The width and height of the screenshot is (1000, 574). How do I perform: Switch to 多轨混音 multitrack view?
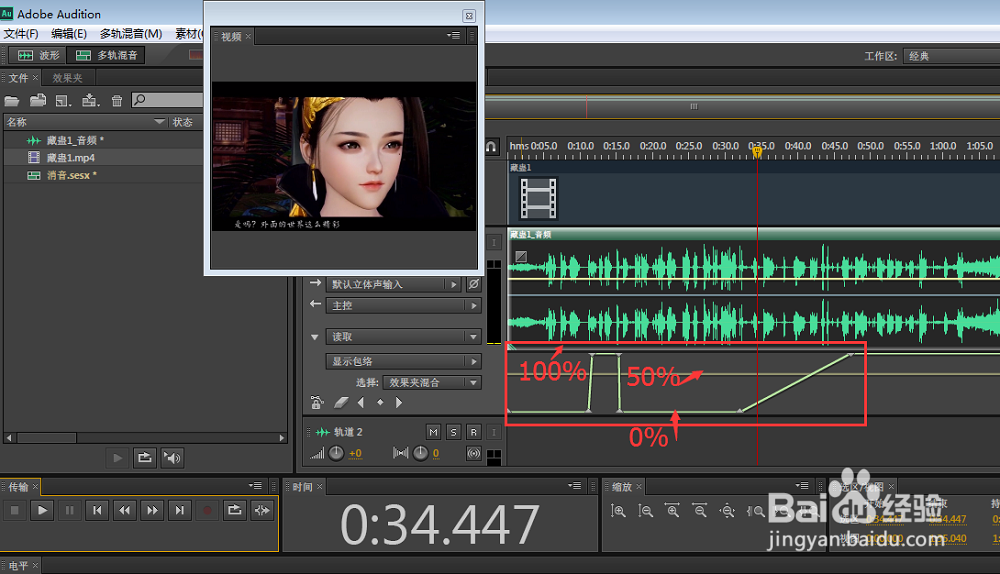(106, 55)
